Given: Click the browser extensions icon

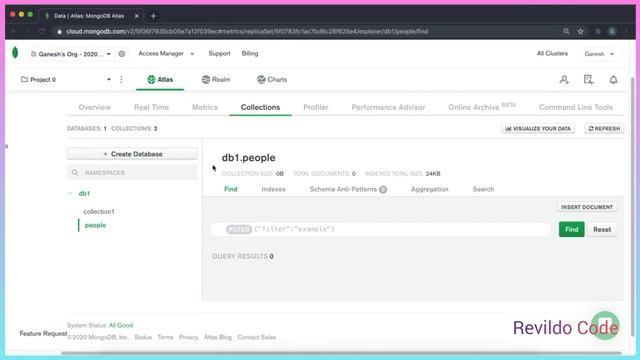Looking at the screenshot, I should click(x=598, y=31).
